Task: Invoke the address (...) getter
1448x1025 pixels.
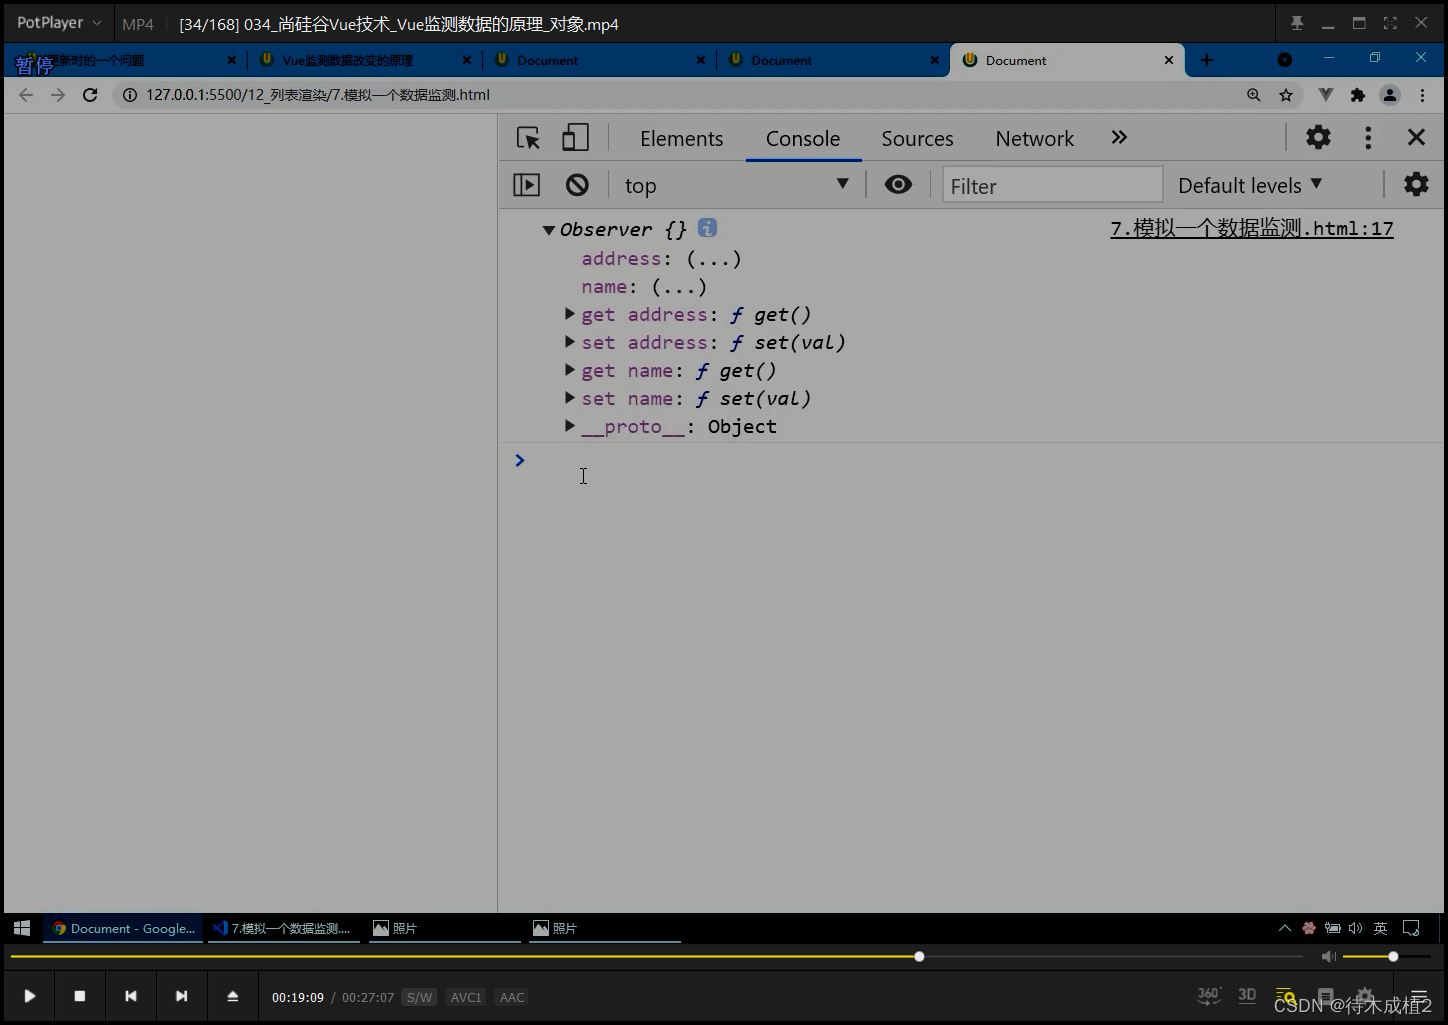Action: click(714, 259)
